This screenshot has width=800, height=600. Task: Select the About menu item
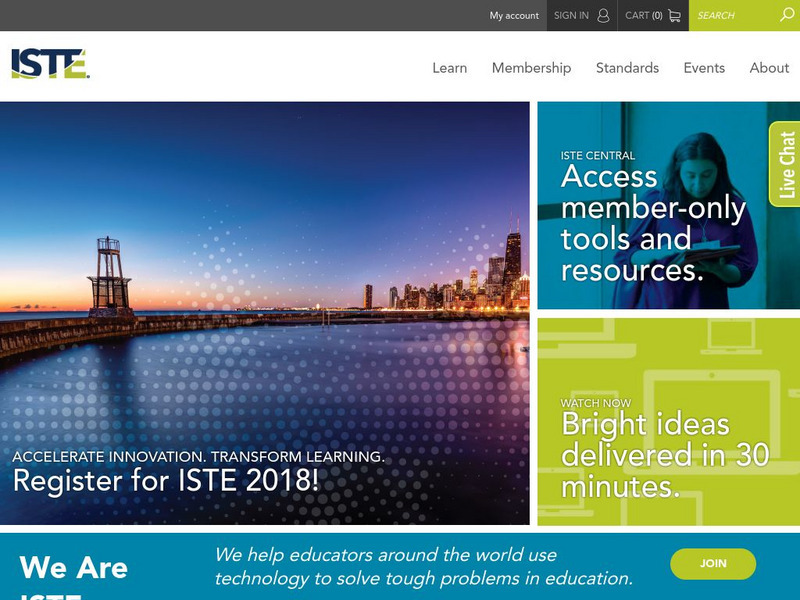(x=769, y=68)
